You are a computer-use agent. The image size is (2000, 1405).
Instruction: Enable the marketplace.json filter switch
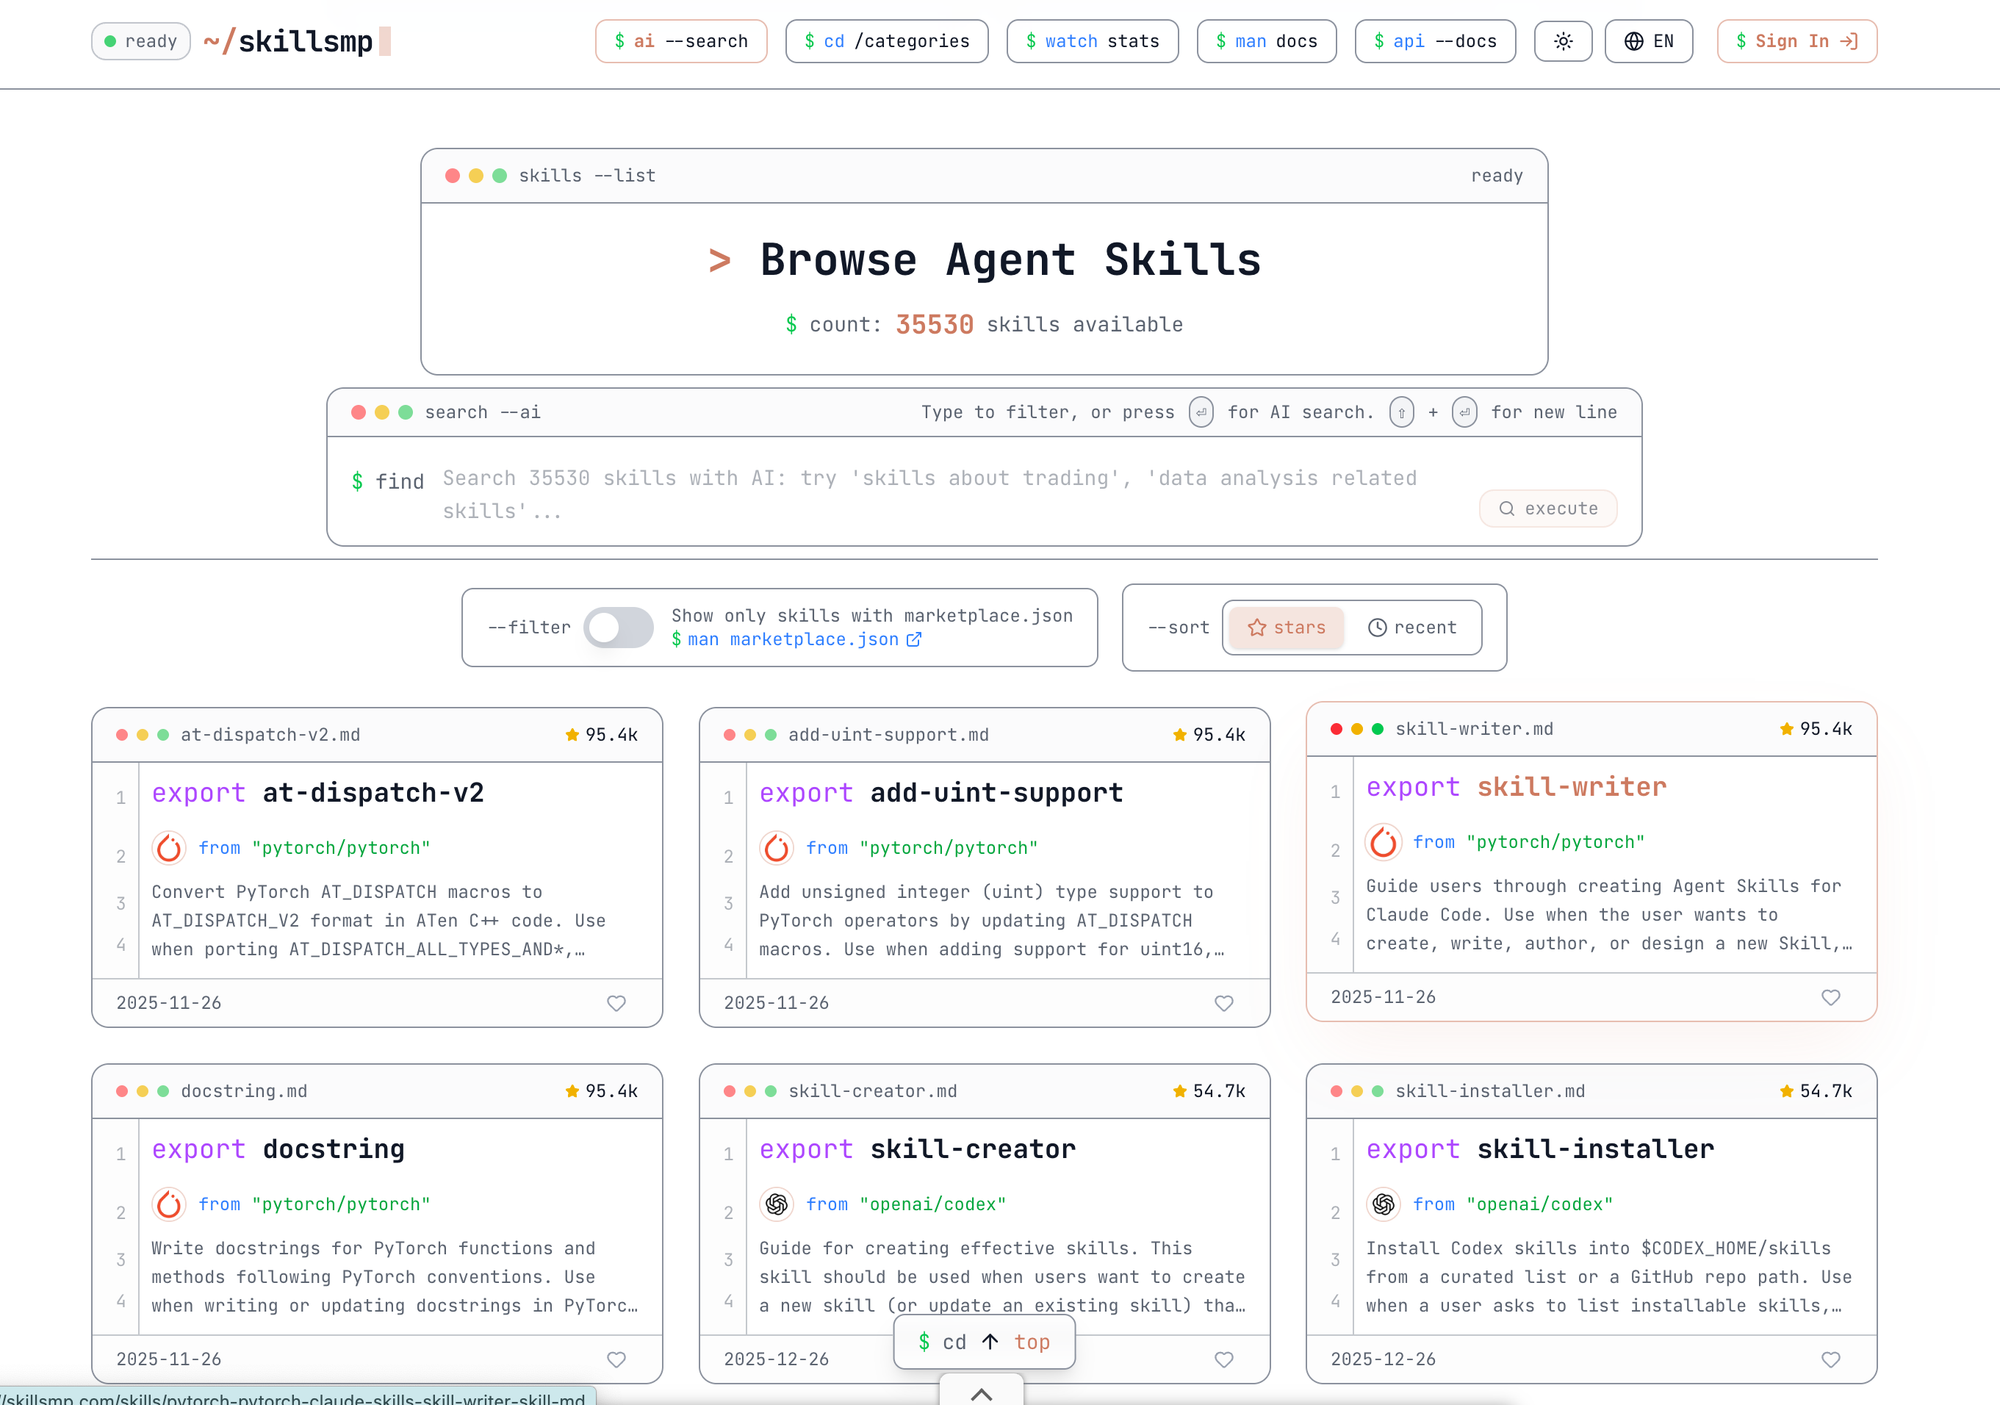coord(618,628)
